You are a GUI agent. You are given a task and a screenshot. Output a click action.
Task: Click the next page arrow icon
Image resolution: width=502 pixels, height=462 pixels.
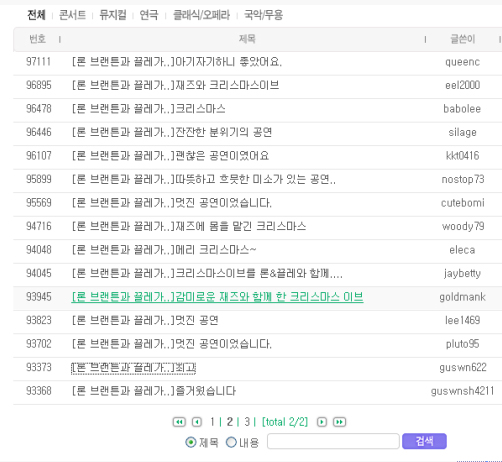(322, 422)
